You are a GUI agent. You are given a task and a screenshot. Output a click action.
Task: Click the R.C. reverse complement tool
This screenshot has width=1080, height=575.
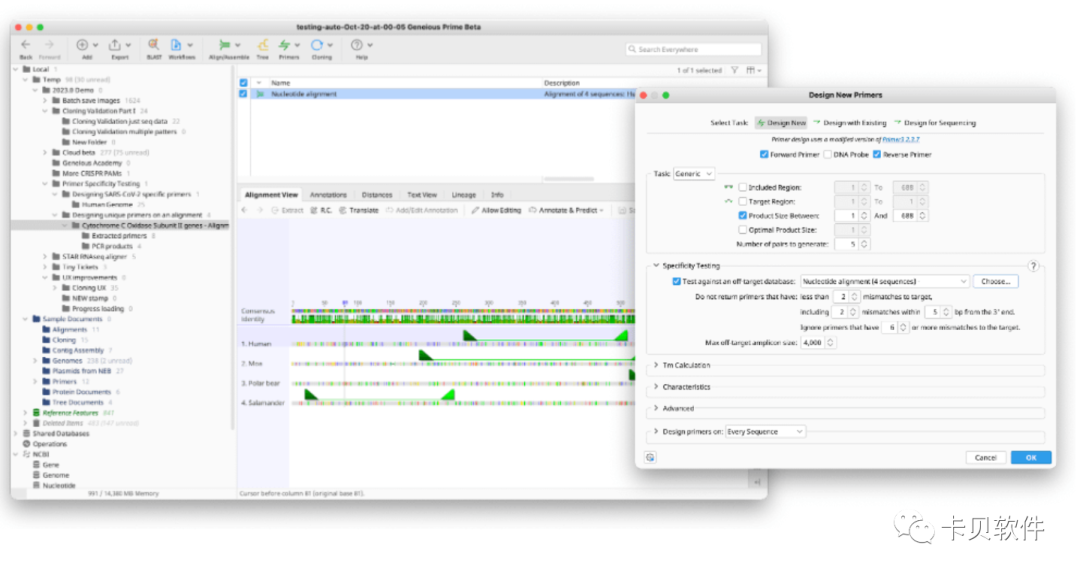tap(321, 211)
